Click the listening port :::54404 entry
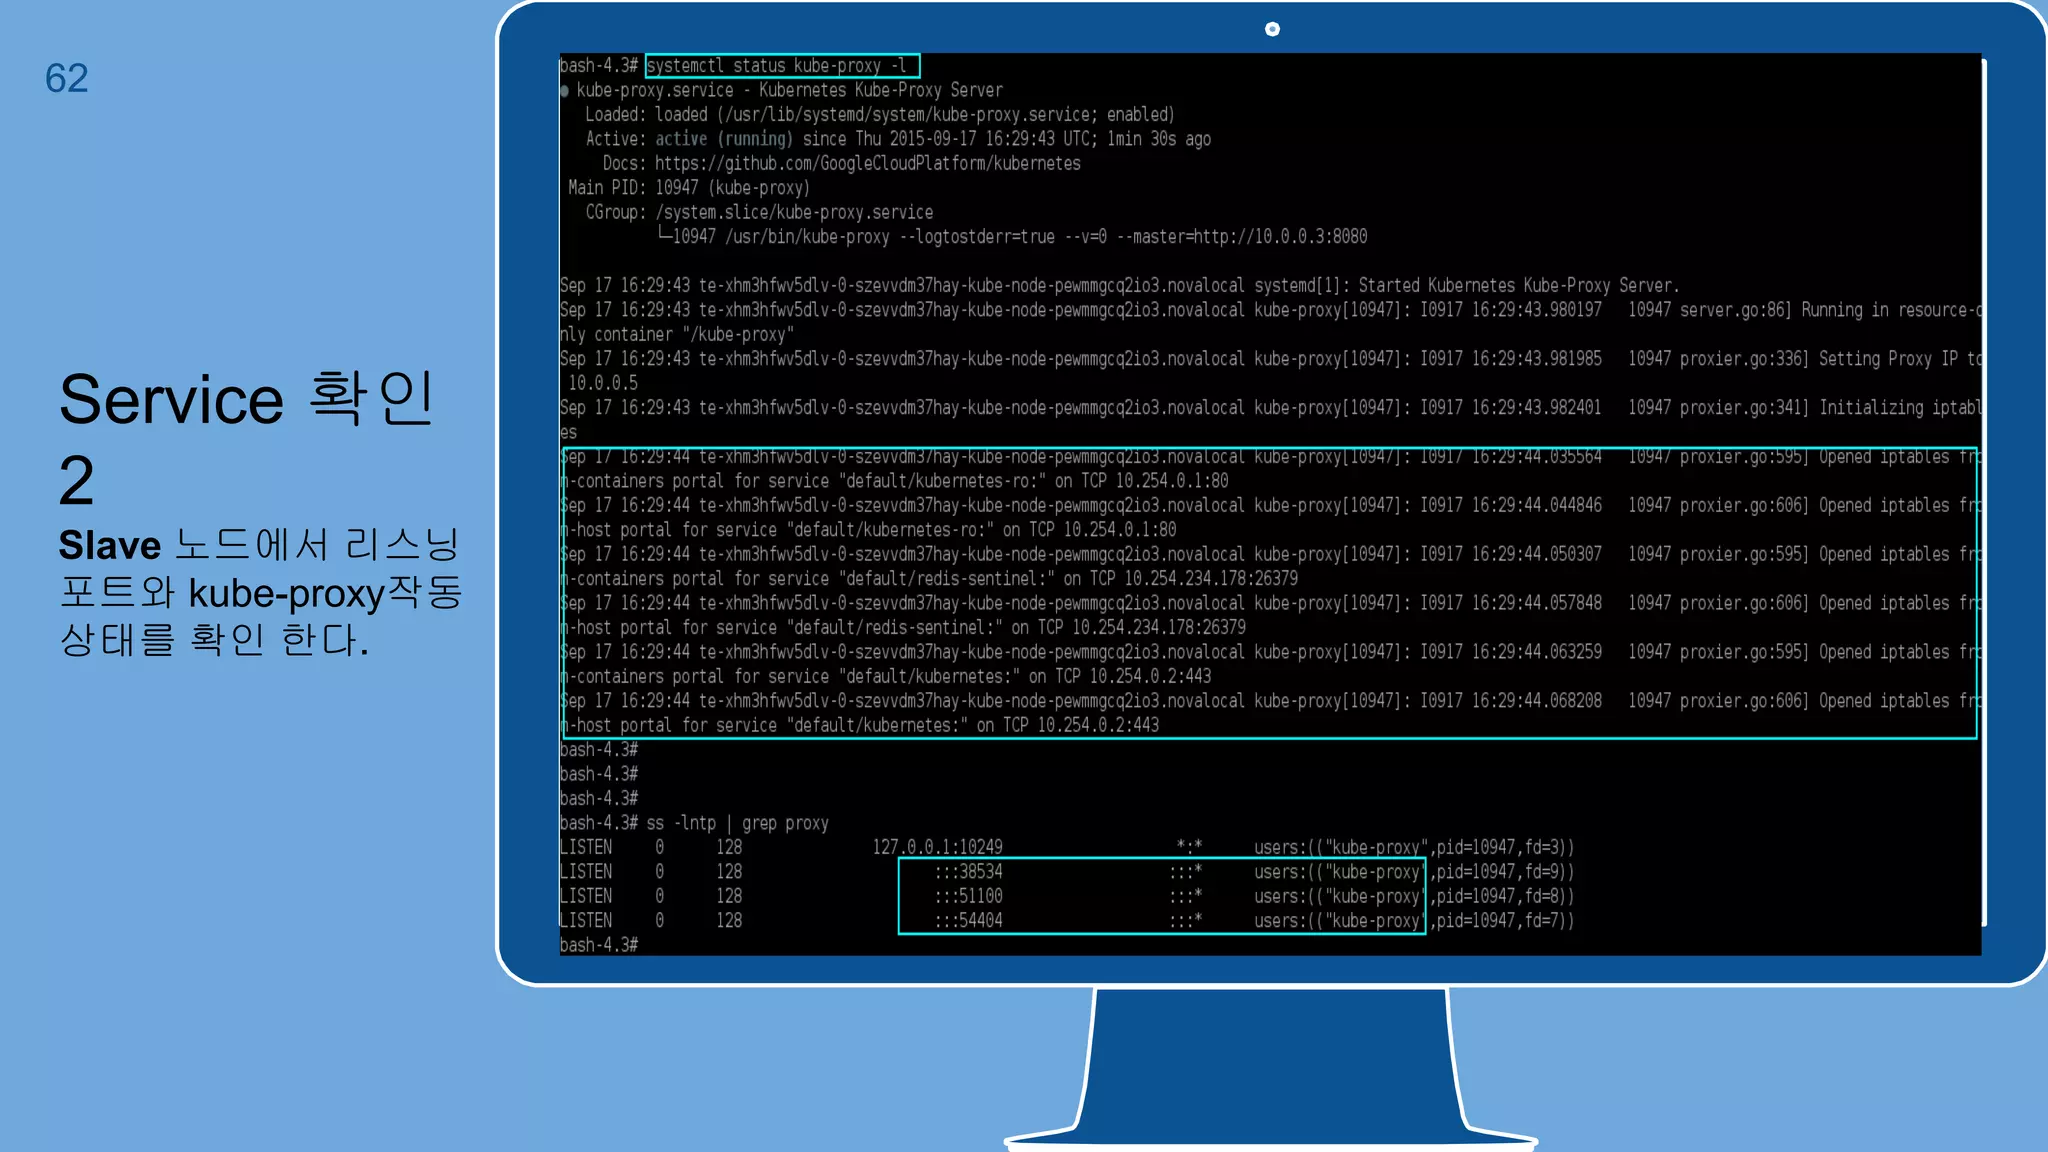Viewport: 2048px width, 1152px height. click(968, 921)
